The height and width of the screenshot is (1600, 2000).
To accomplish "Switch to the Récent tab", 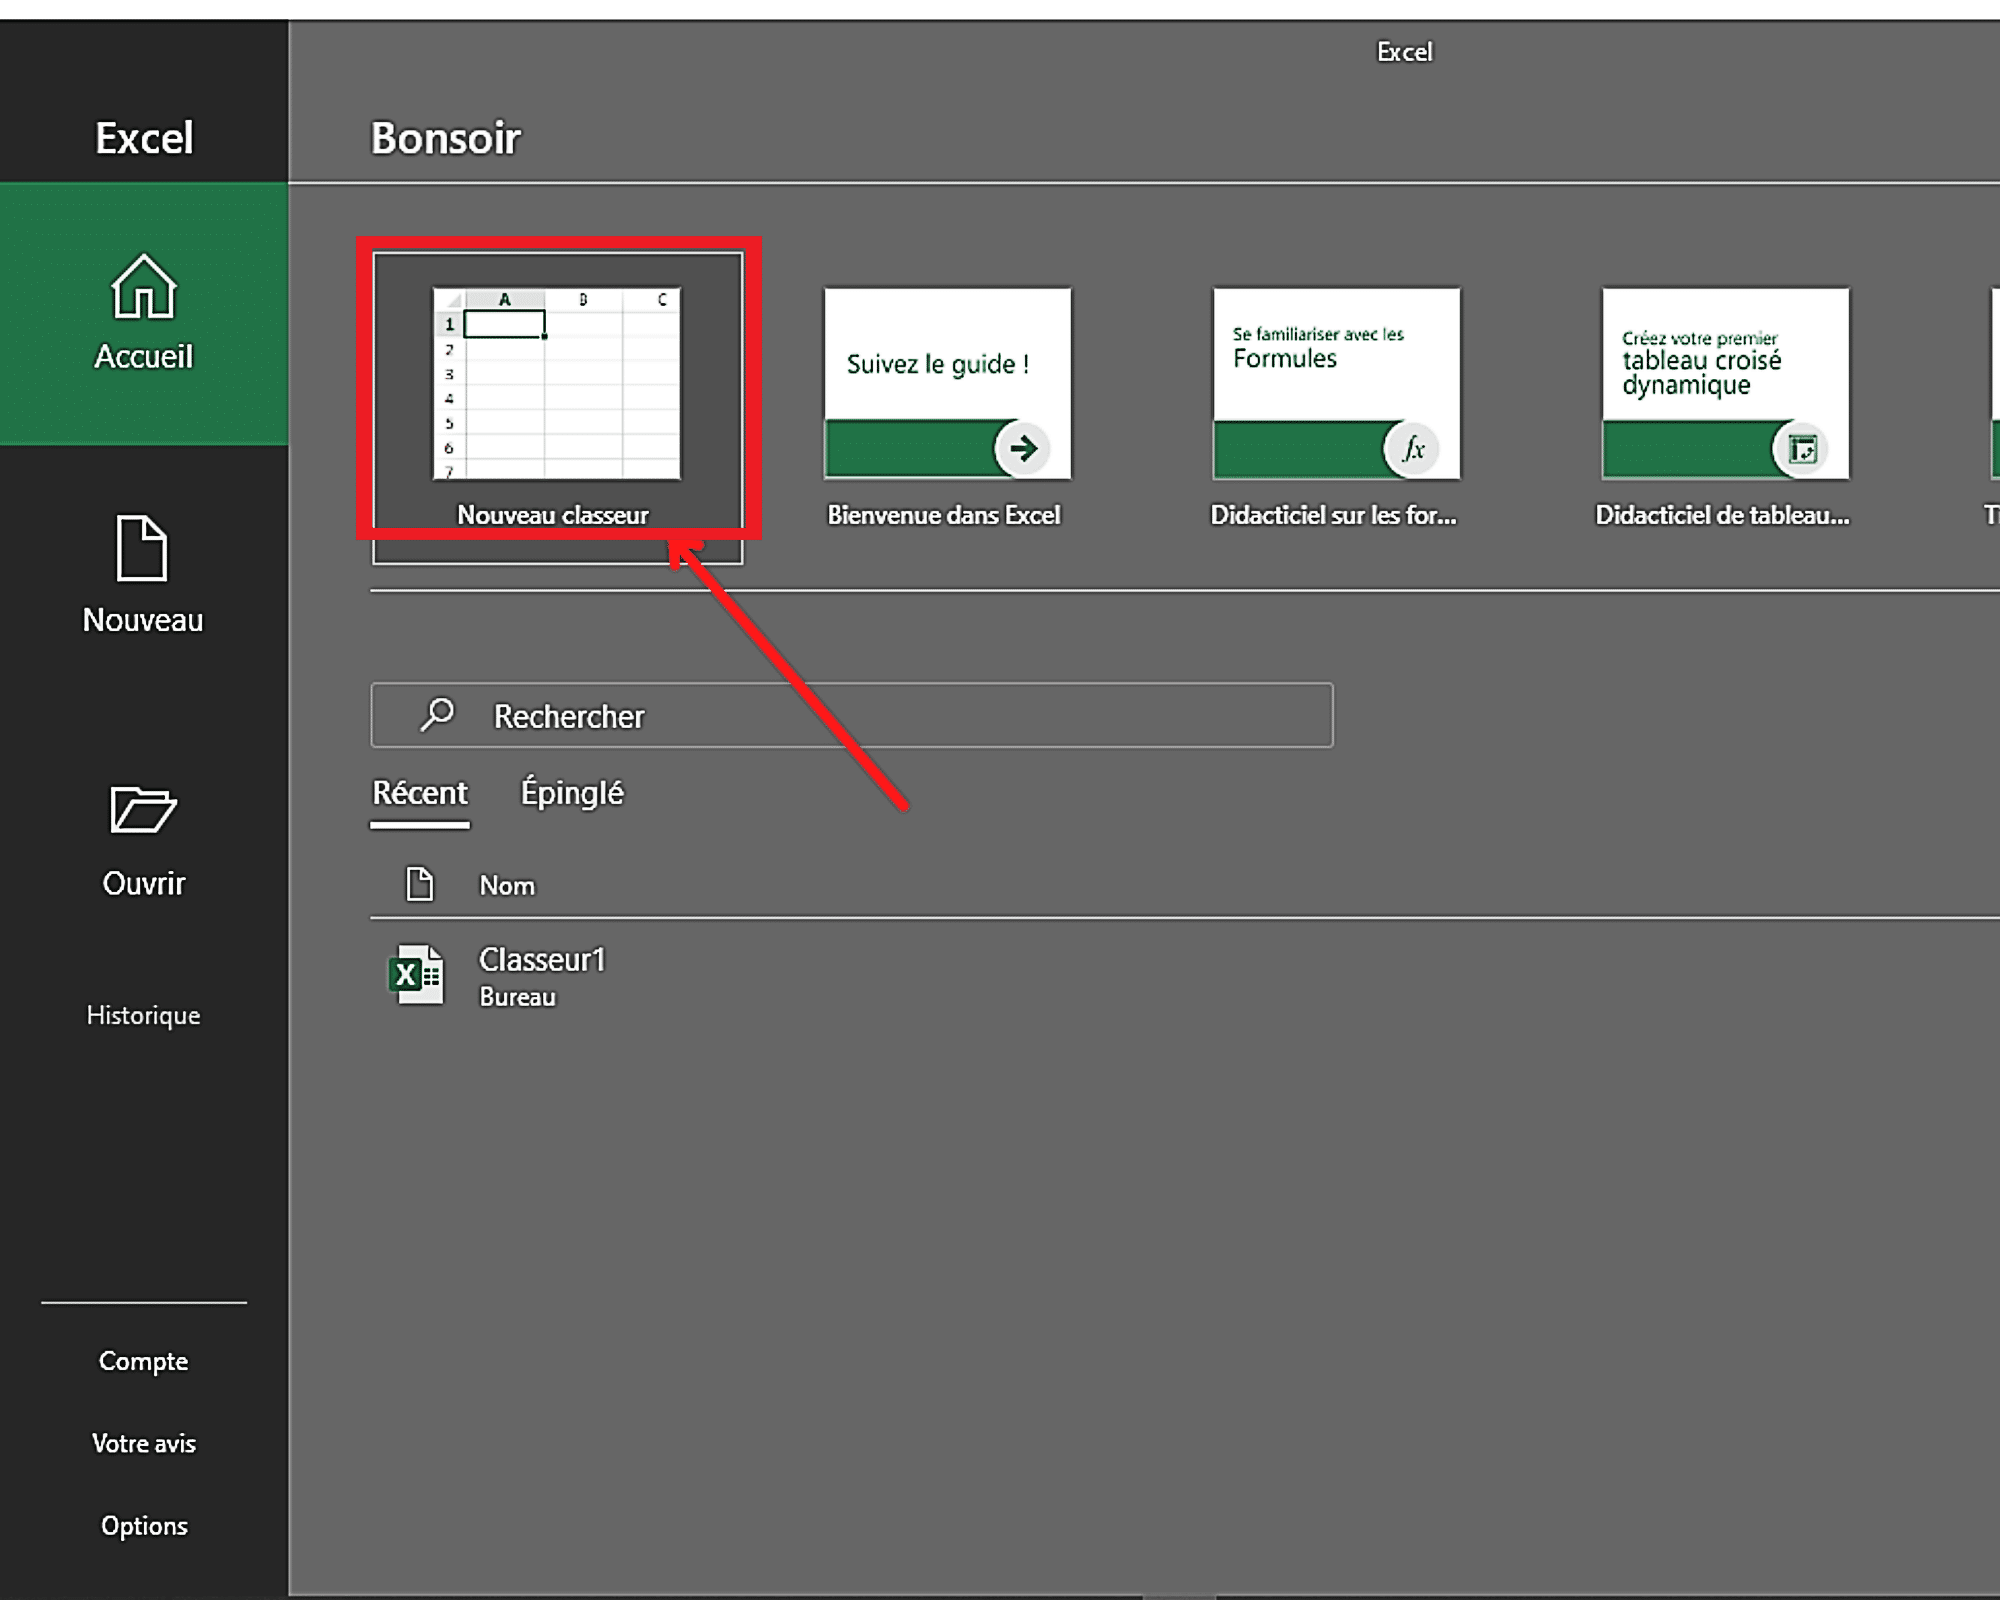I will [420, 793].
